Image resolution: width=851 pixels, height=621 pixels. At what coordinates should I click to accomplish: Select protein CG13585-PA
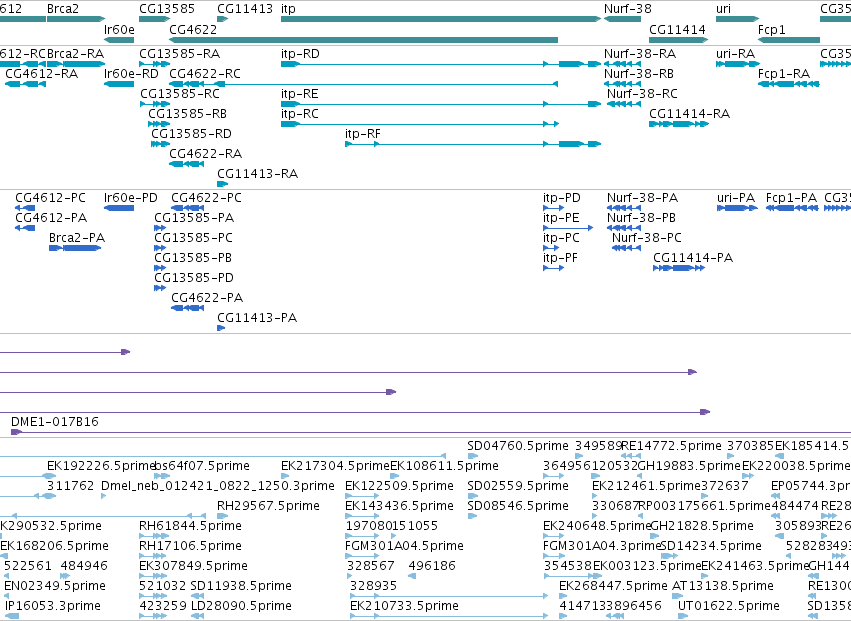point(160,228)
